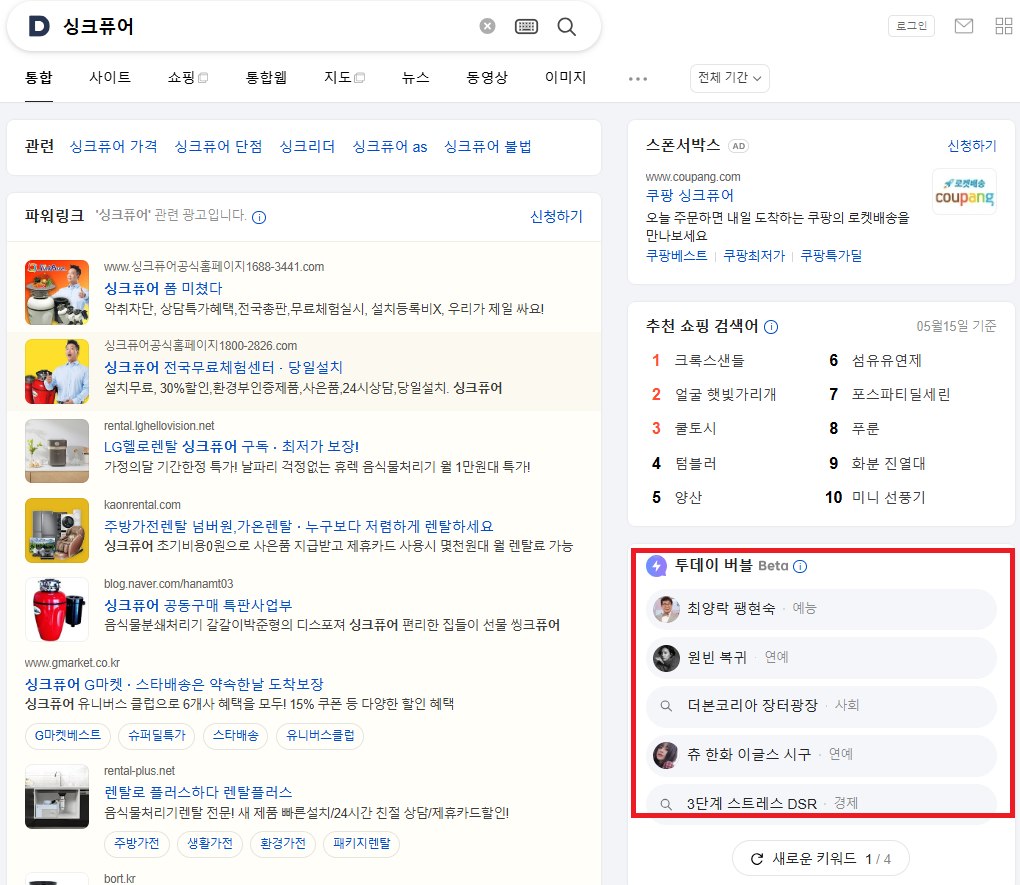Switch to the 통합웹 tab

[x=266, y=77]
